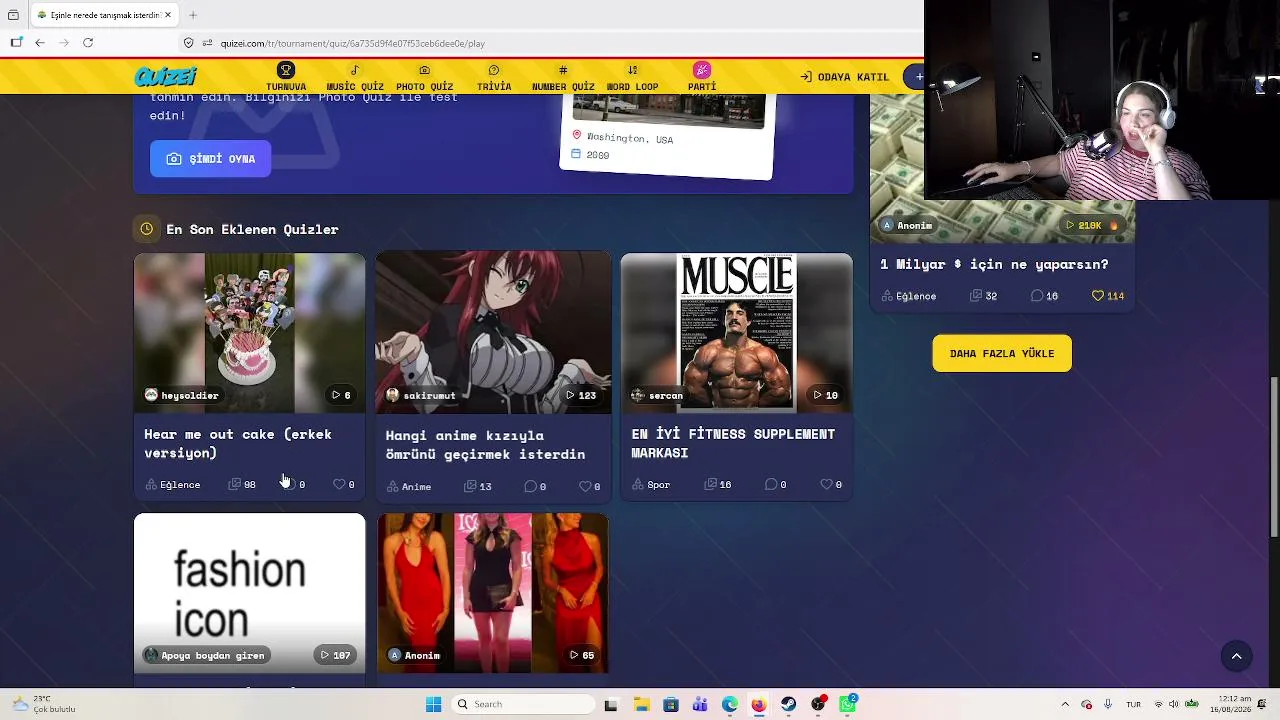Open the volume control in the system tray
Image resolution: width=1280 pixels, height=720 pixels.
(1173, 704)
